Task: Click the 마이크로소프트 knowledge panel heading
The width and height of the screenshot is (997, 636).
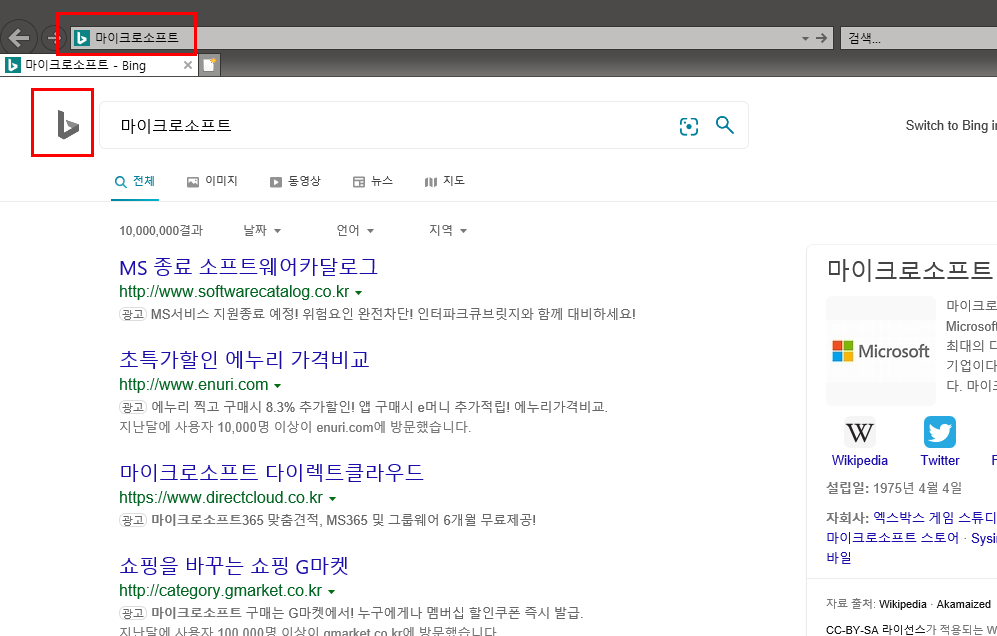Action: coord(909,270)
